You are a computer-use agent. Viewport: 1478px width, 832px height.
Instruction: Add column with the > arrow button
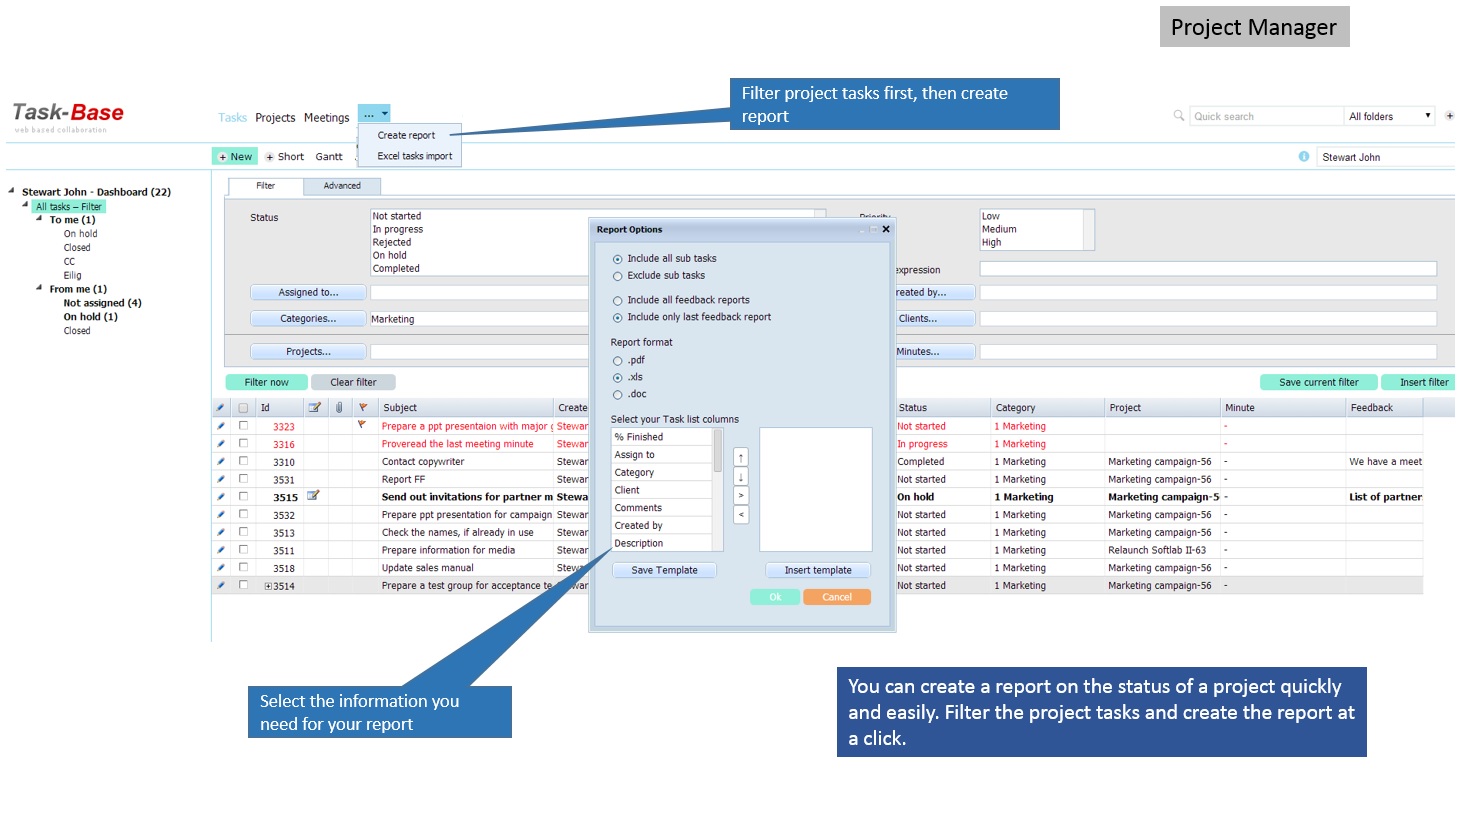(741, 496)
